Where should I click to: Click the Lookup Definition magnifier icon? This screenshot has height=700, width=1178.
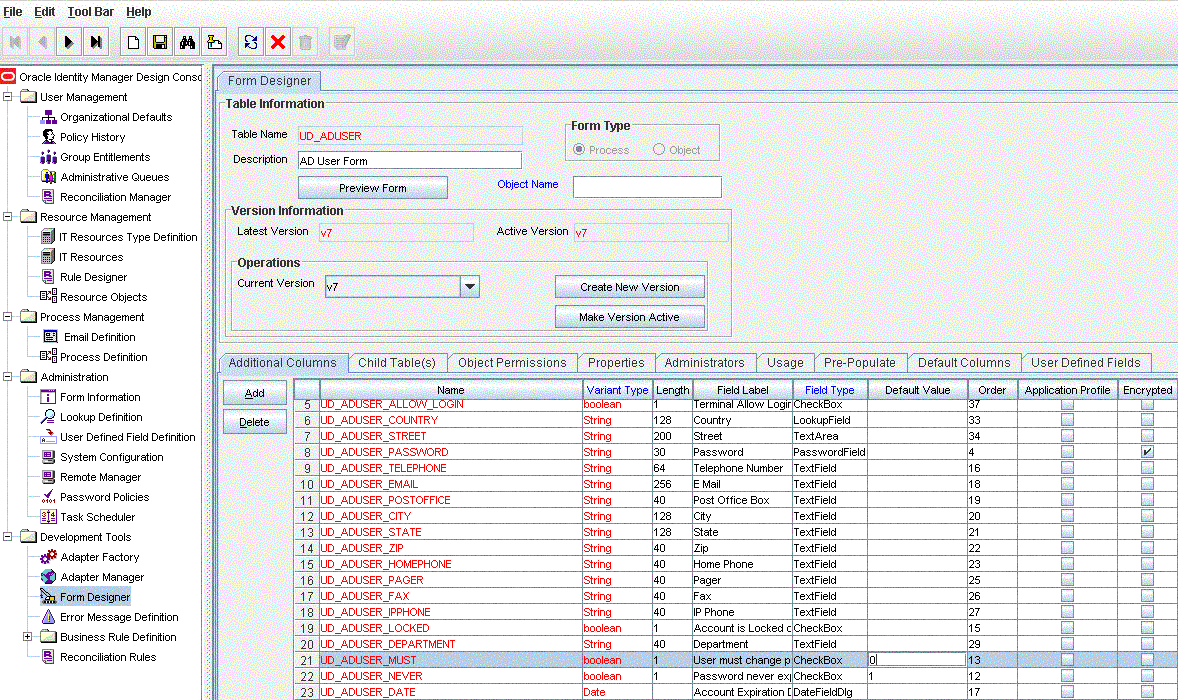[x=48, y=417]
